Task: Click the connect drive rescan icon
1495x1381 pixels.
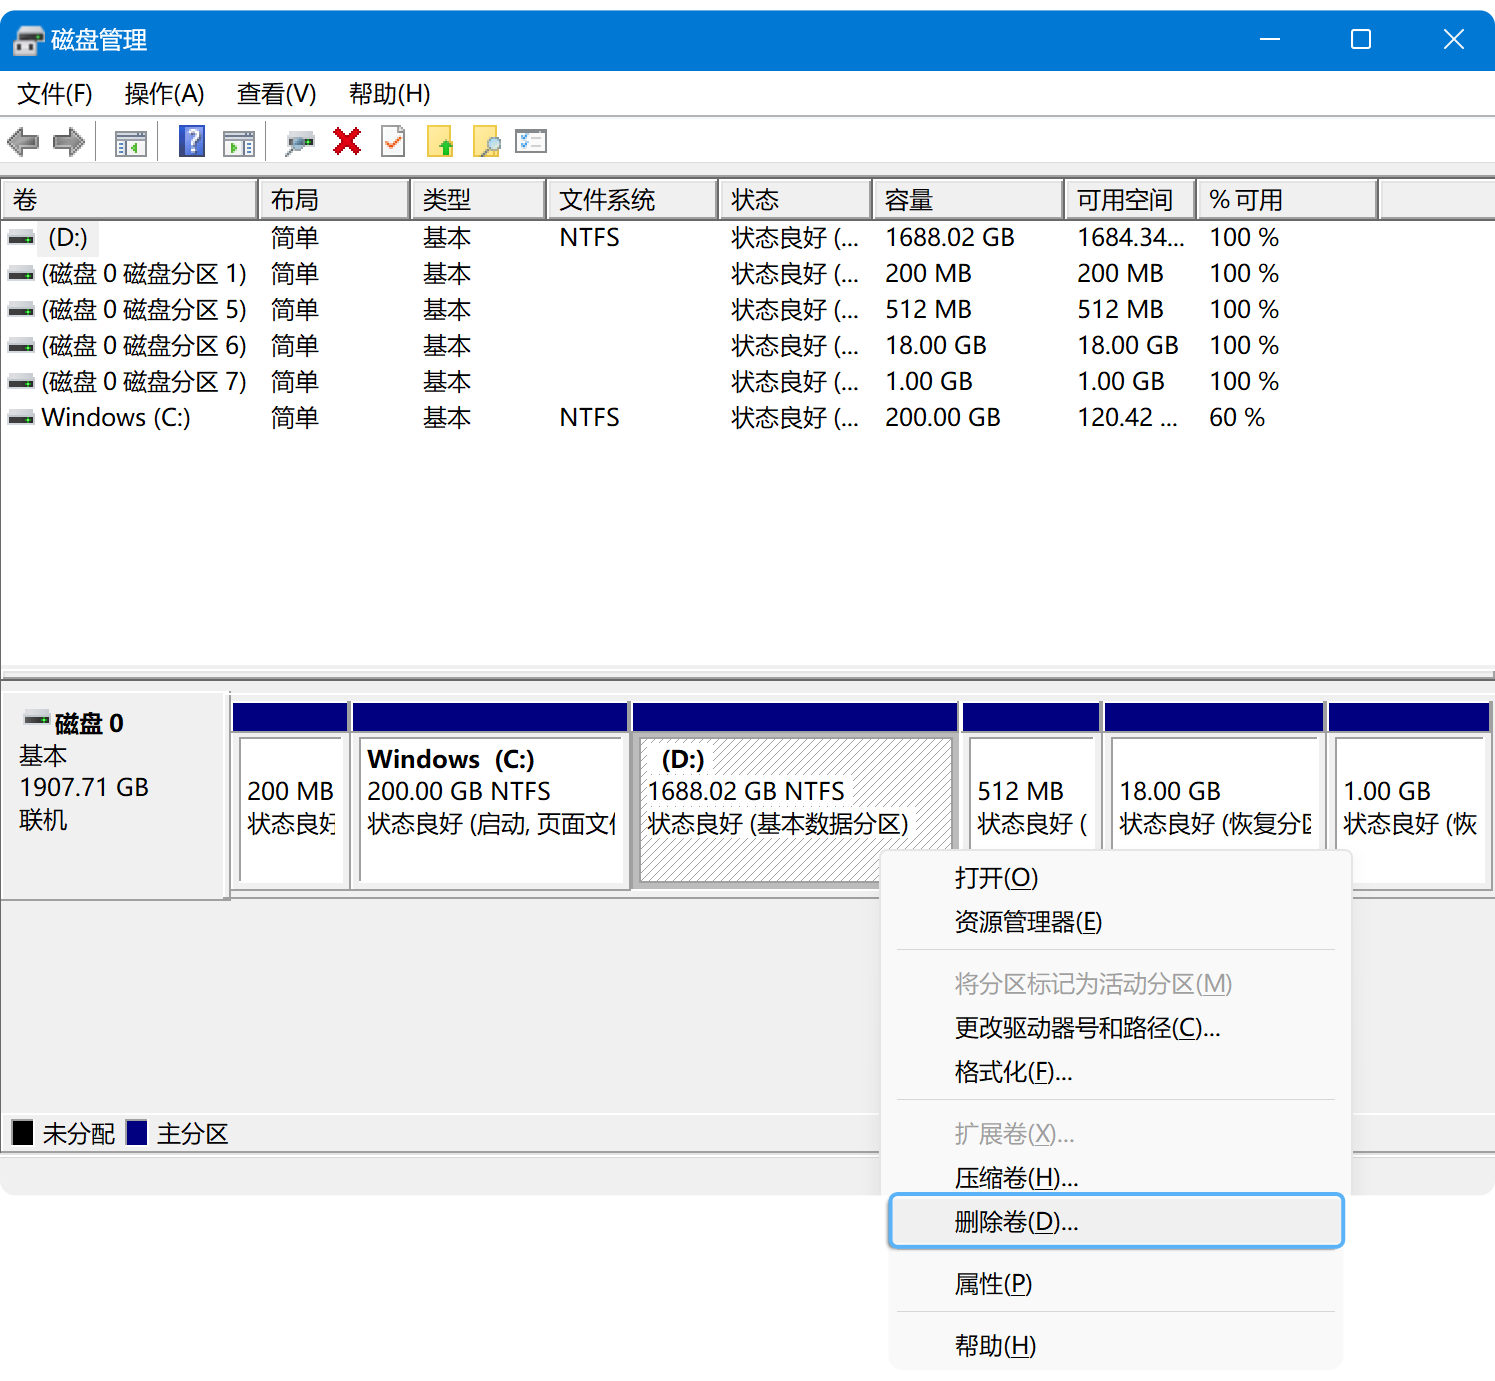Action: pos(299,143)
